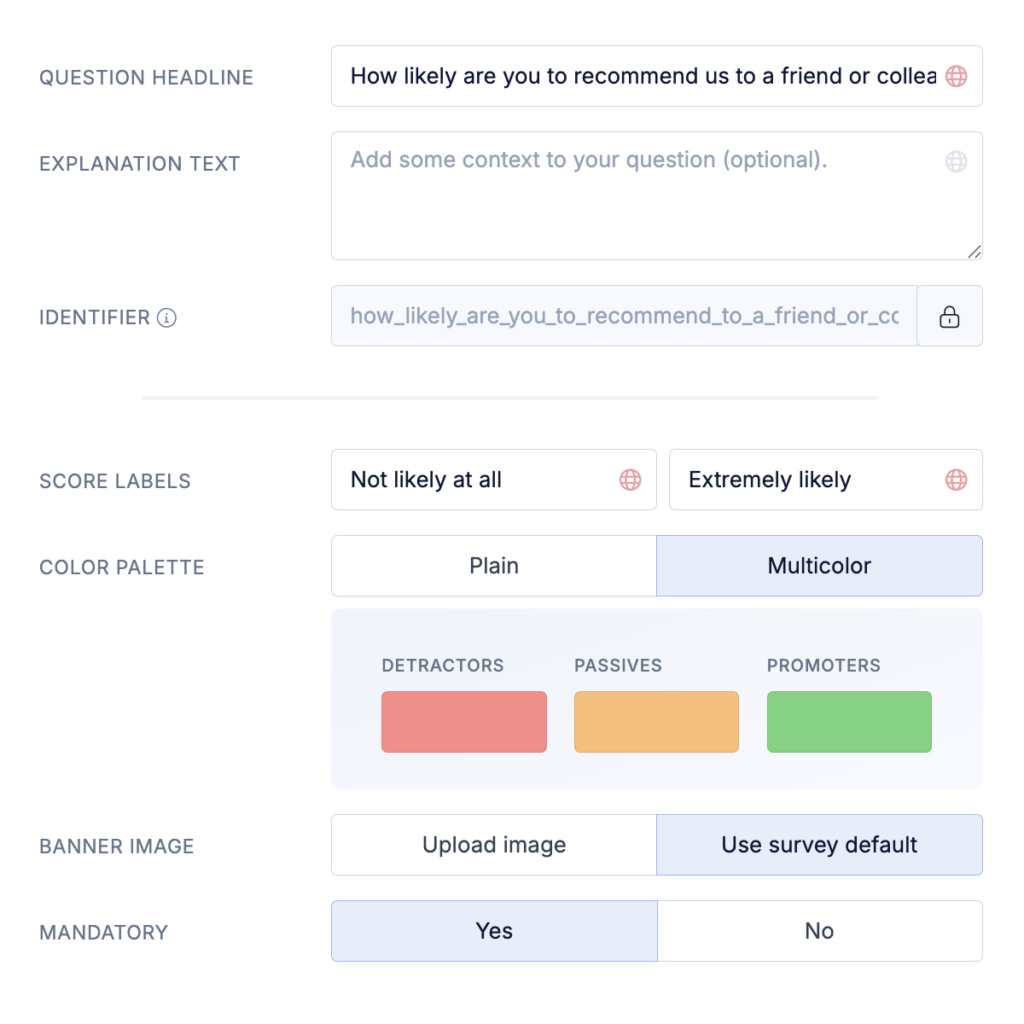Image resolution: width=1024 pixels, height=1024 pixels.
Task: Open the Promoters green color swatch
Action: (849, 722)
